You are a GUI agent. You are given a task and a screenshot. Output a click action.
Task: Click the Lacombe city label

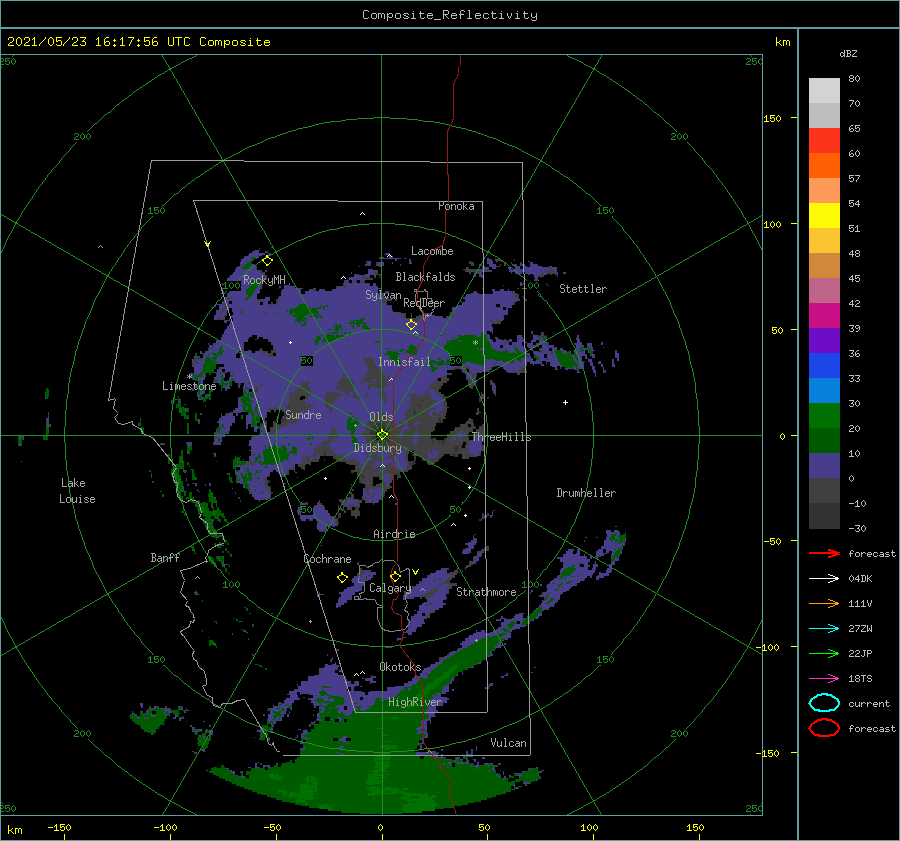pyautogui.click(x=432, y=251)
